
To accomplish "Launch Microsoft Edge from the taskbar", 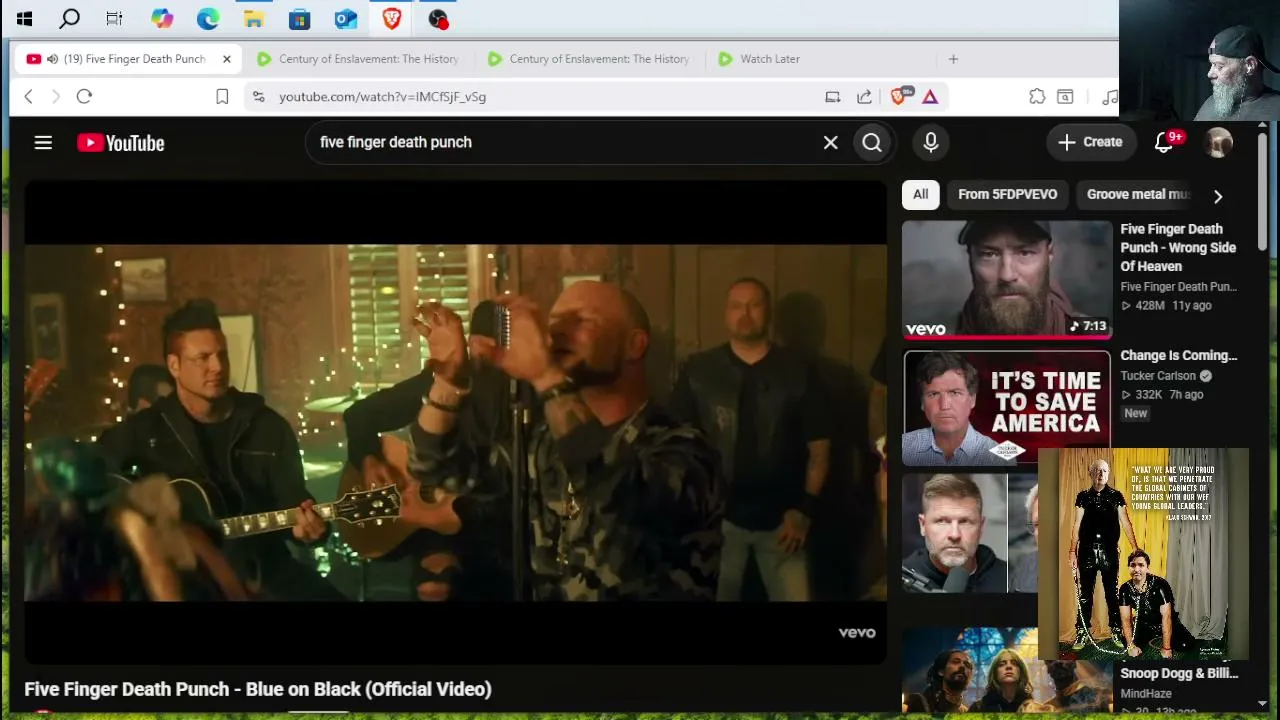I will coord(208,18).
